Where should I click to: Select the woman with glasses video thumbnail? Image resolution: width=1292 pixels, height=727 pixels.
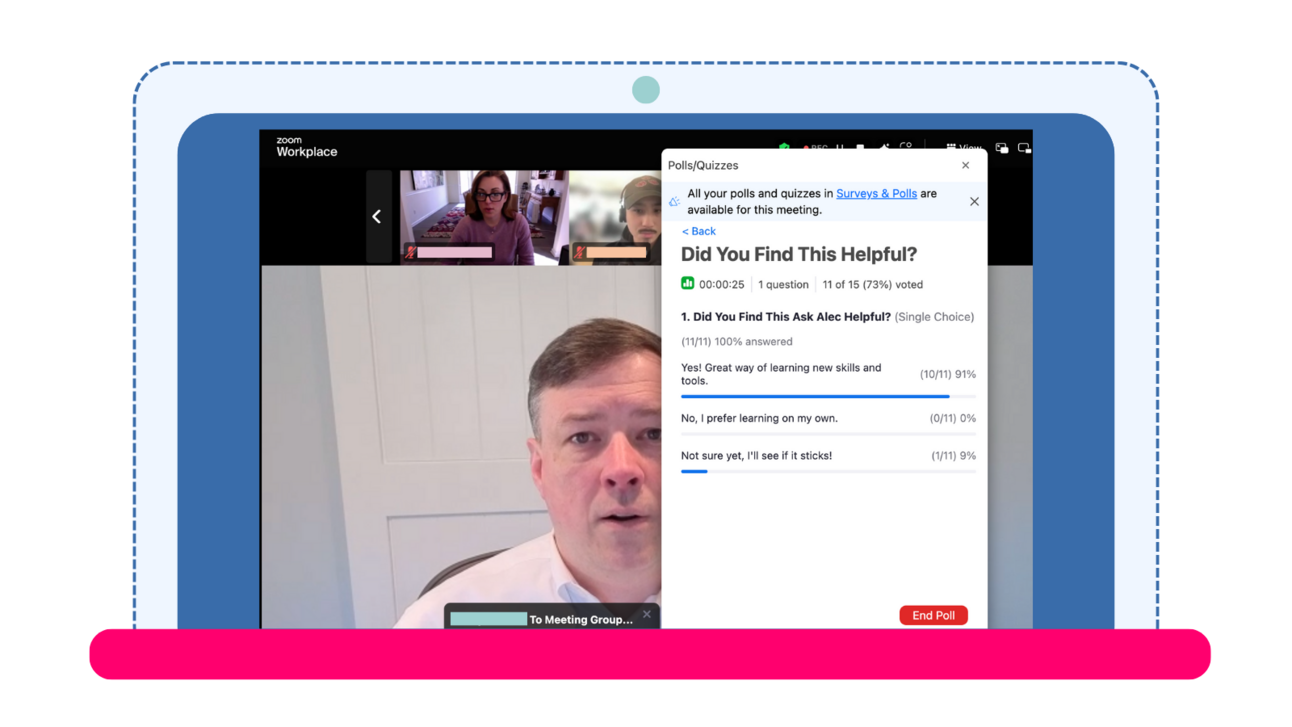point(484,217)
